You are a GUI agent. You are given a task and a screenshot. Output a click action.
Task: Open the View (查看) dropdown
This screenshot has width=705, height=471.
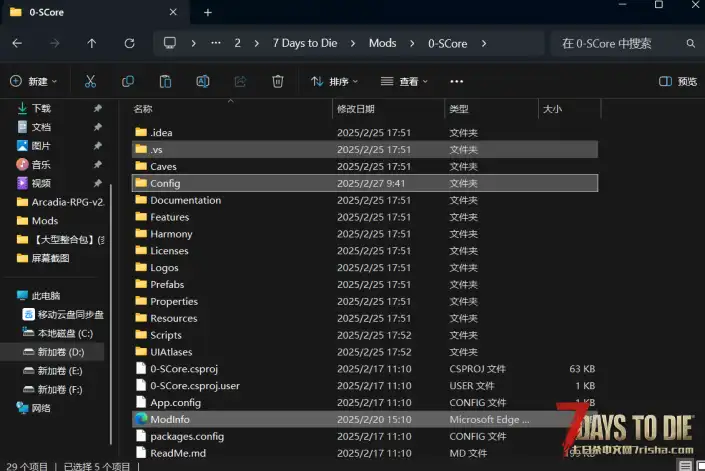404,81
